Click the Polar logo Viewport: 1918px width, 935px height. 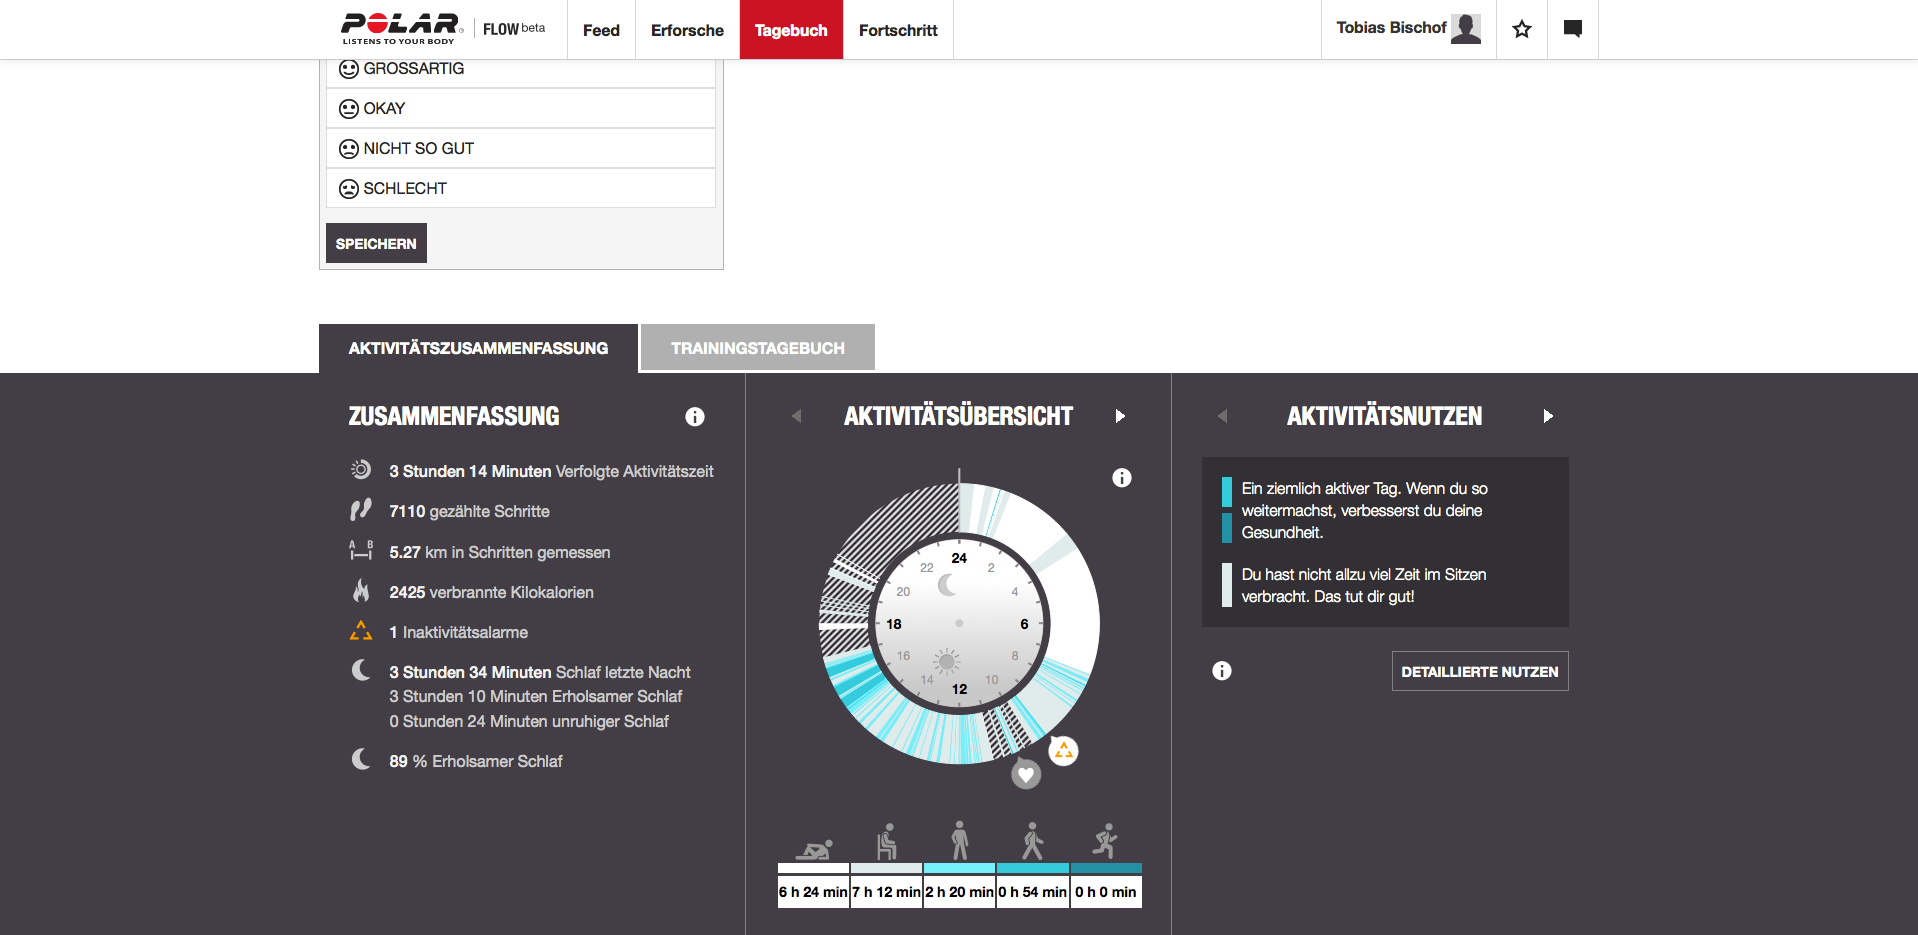point(400,28)
